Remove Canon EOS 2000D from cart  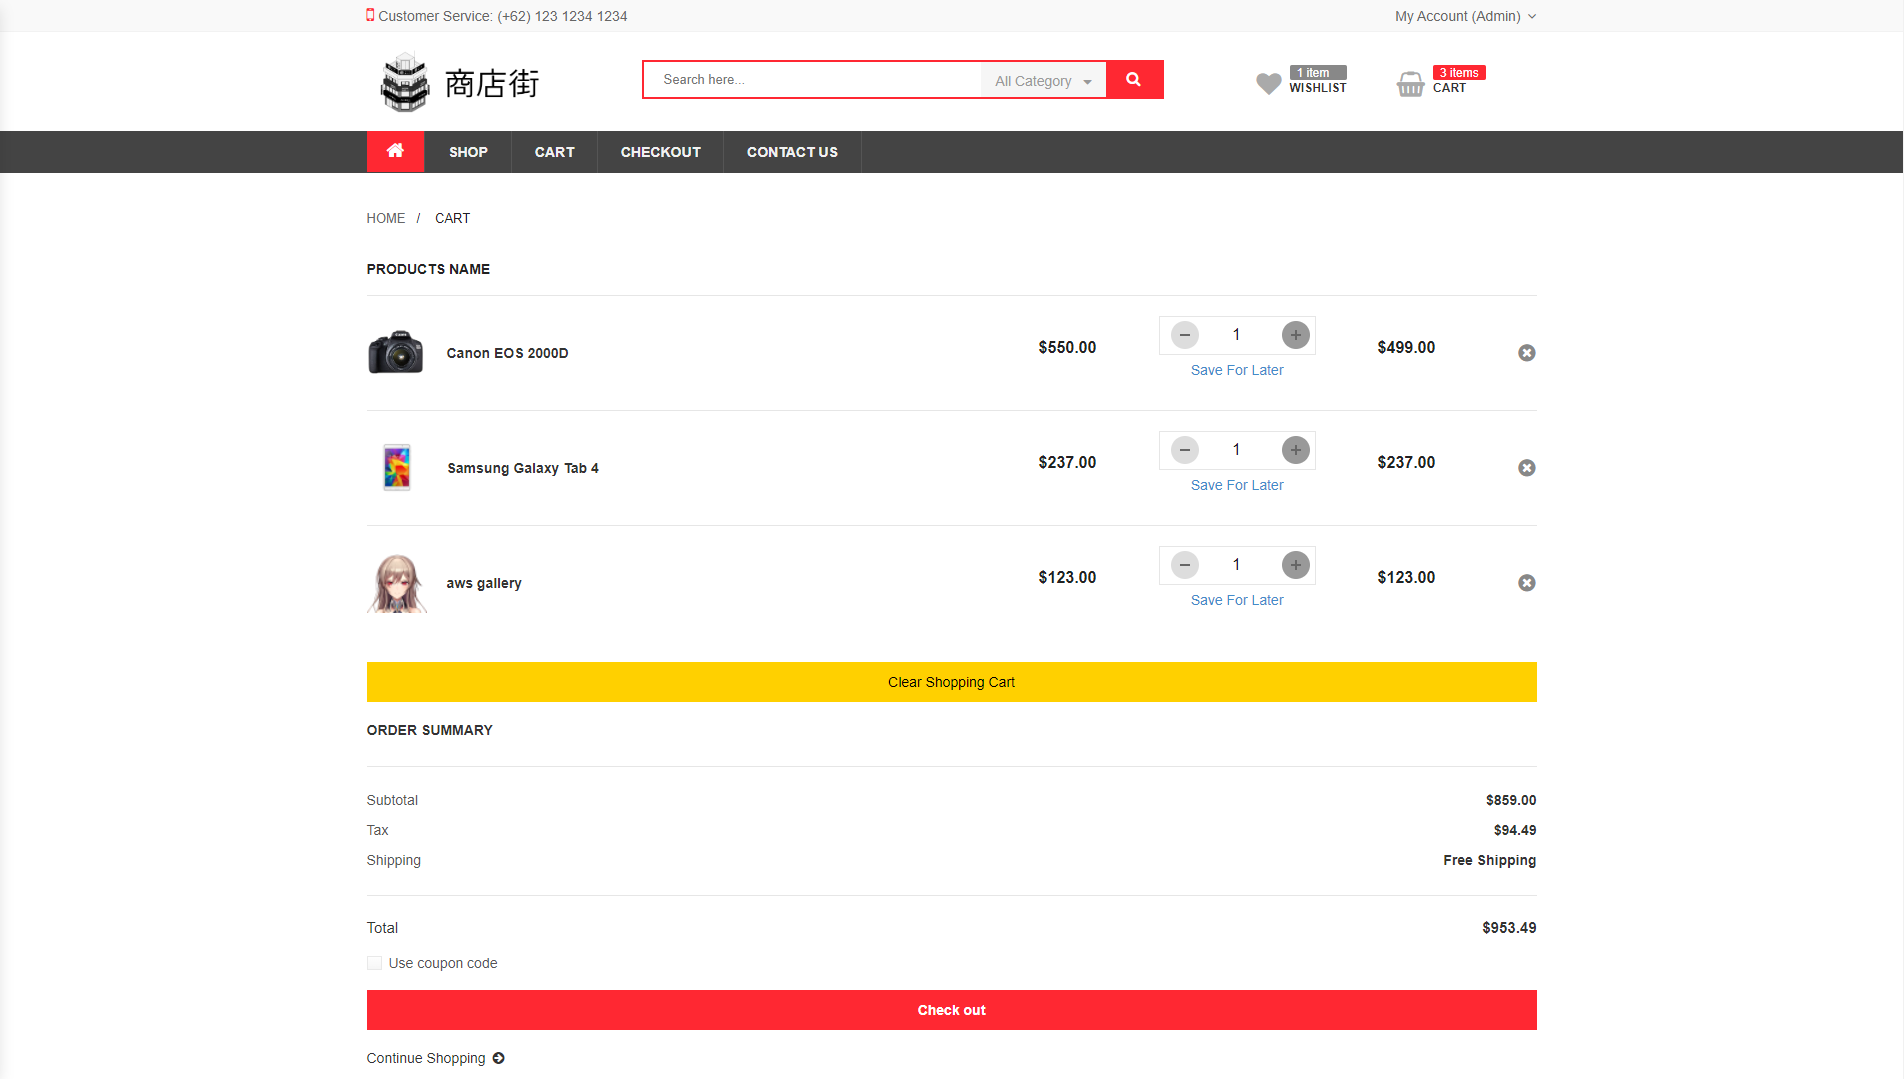pos(1527,353)
